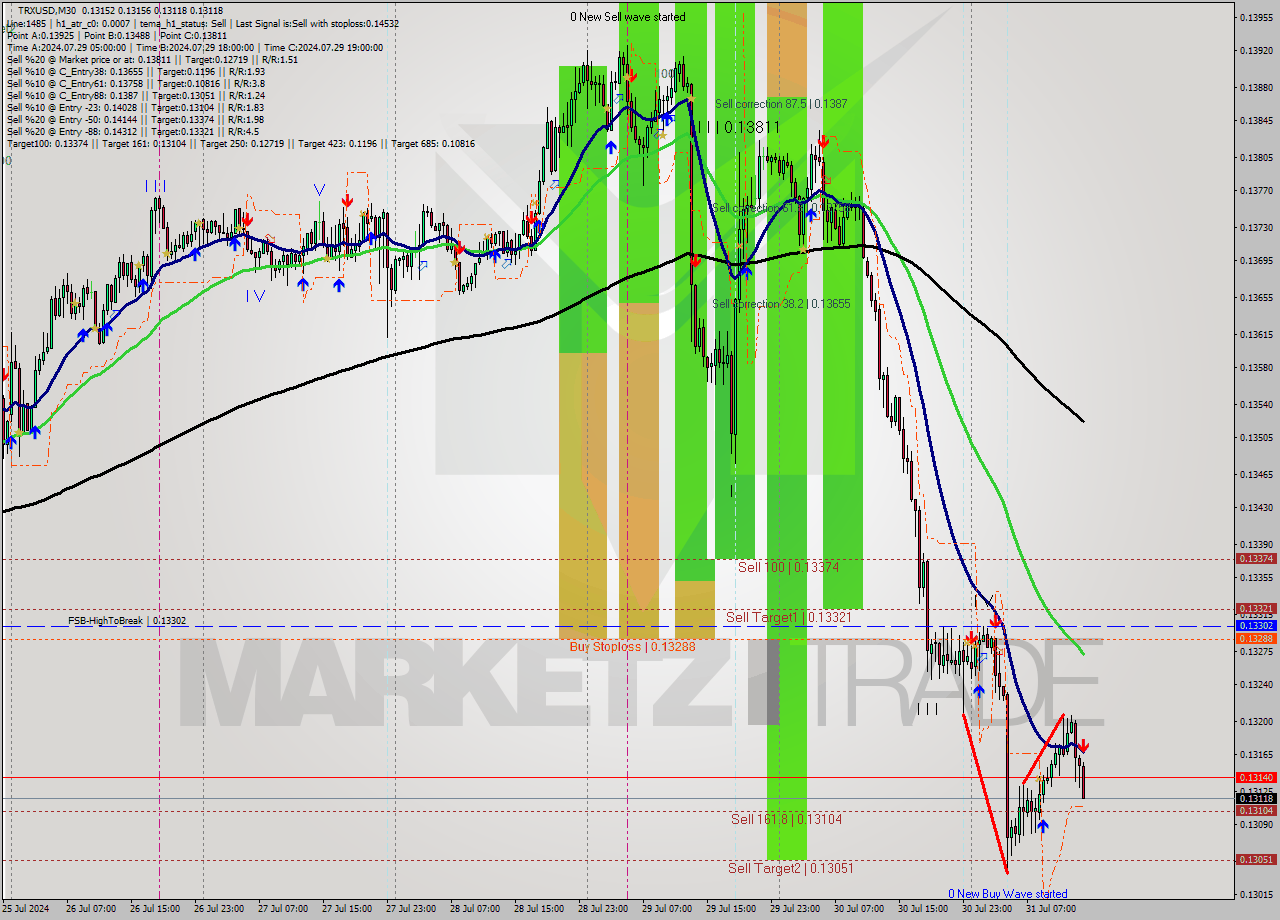Click the red 0.13140 price tag
The width and height of the screenshot is (1280, 920).
point(1256,777)
